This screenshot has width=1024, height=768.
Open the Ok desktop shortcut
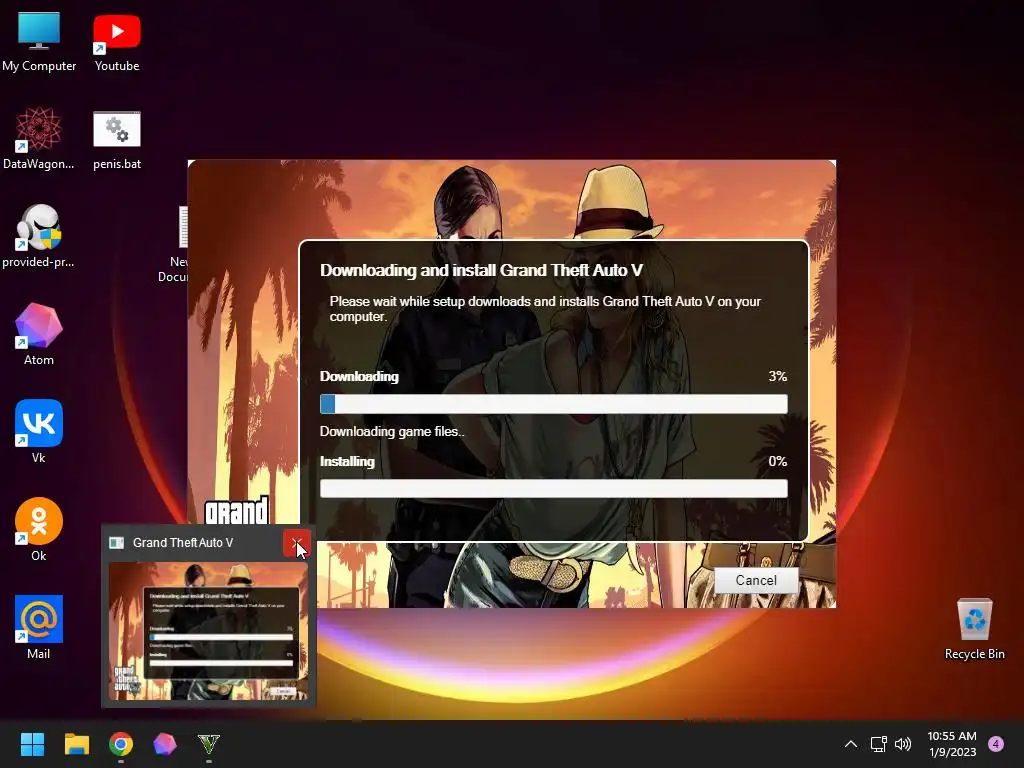39,530
